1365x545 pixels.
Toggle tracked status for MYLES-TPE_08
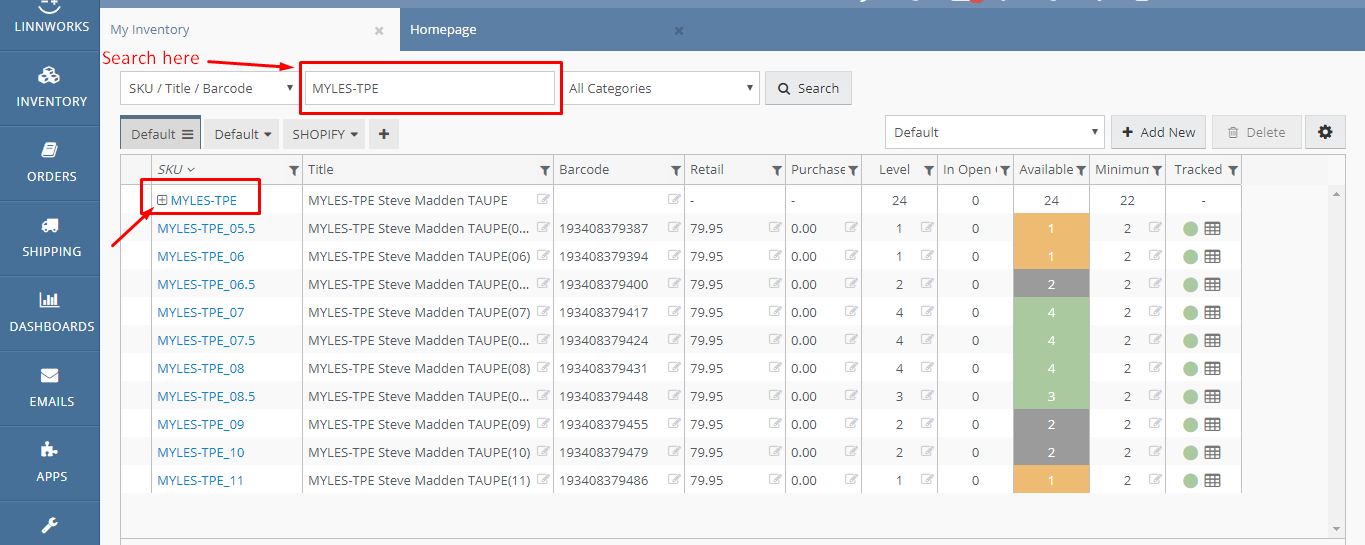pos(1190,368)
